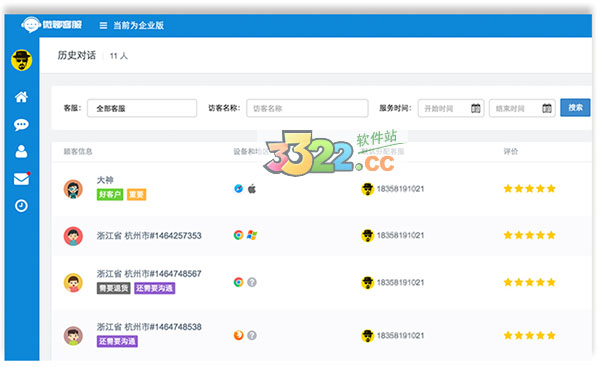Click the blue 搜索 button
600x367 pixels.
tap(575, 108)
